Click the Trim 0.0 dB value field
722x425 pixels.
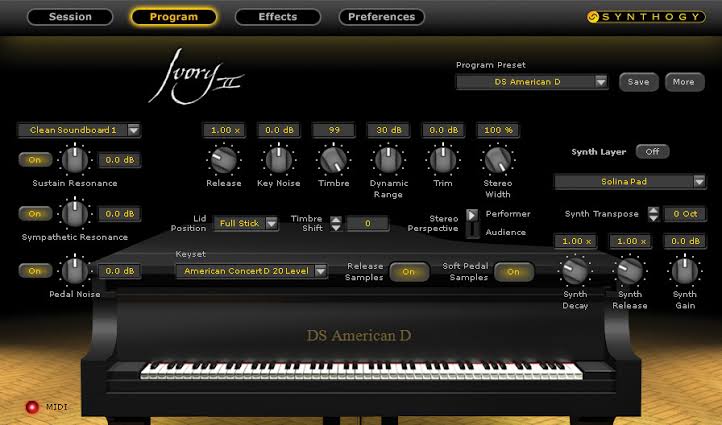point(443,130)
